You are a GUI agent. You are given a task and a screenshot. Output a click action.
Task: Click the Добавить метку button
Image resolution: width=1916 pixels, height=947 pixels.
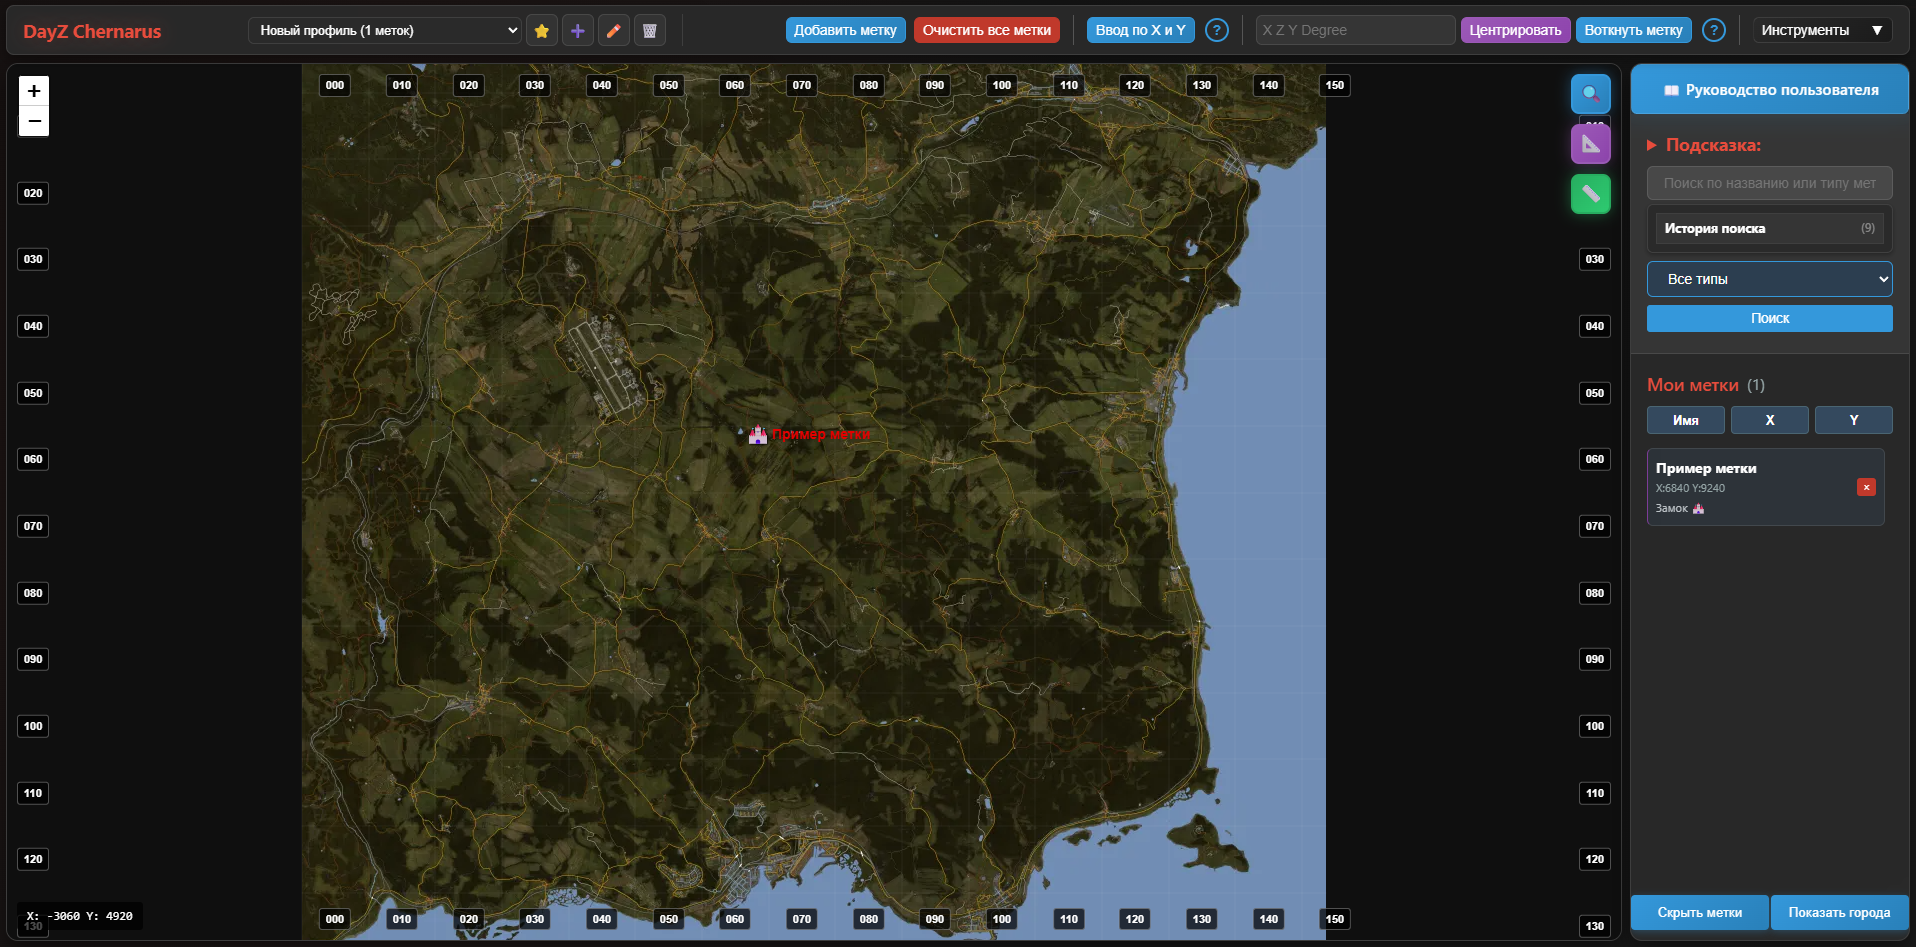coord(845,30)
